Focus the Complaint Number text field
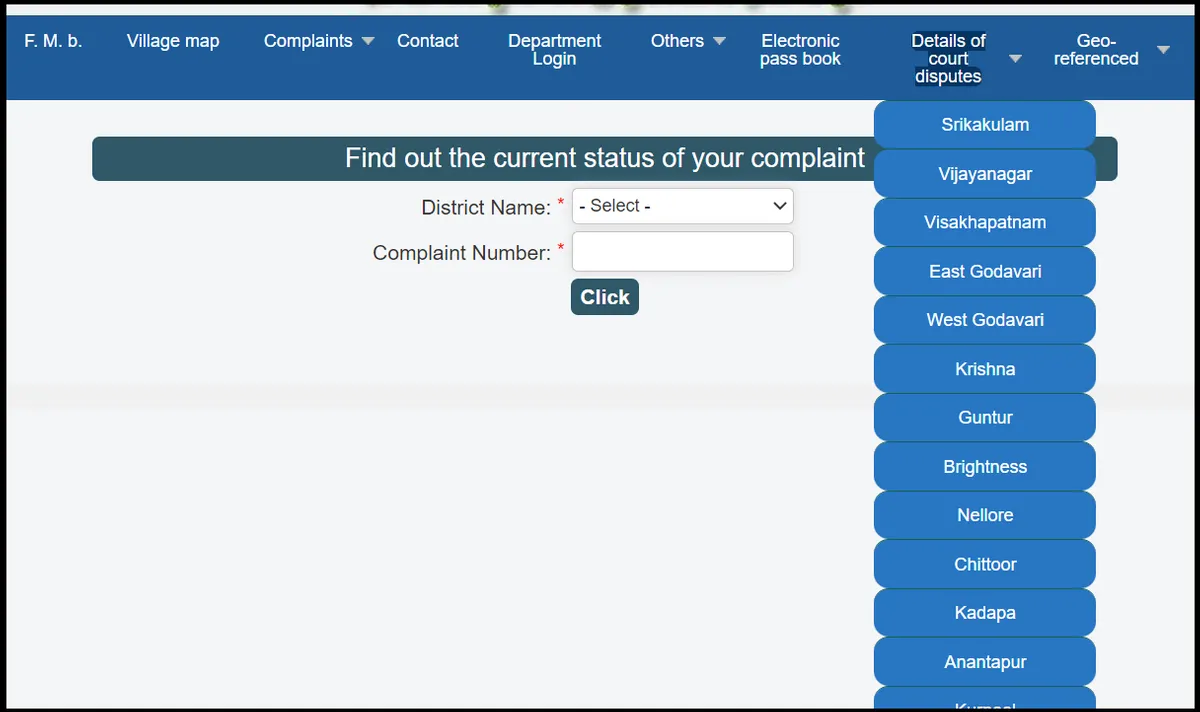Image resolution: width=1200 pixels, height=712 pixels. coord(682,252)
